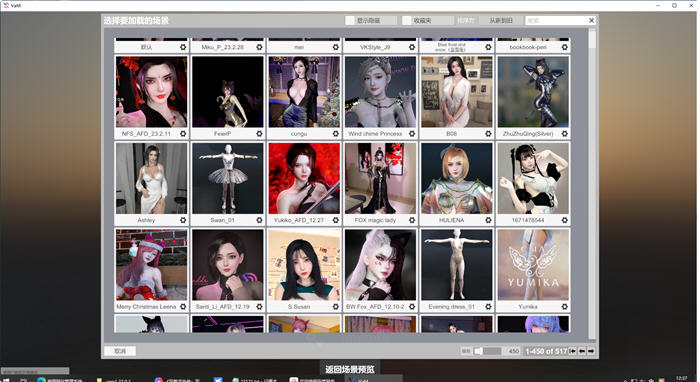Image resolution: width=700 pixels, height=382 pixels.
Task: Click gear beside Wind chime Princess
Action: point(412,133)
